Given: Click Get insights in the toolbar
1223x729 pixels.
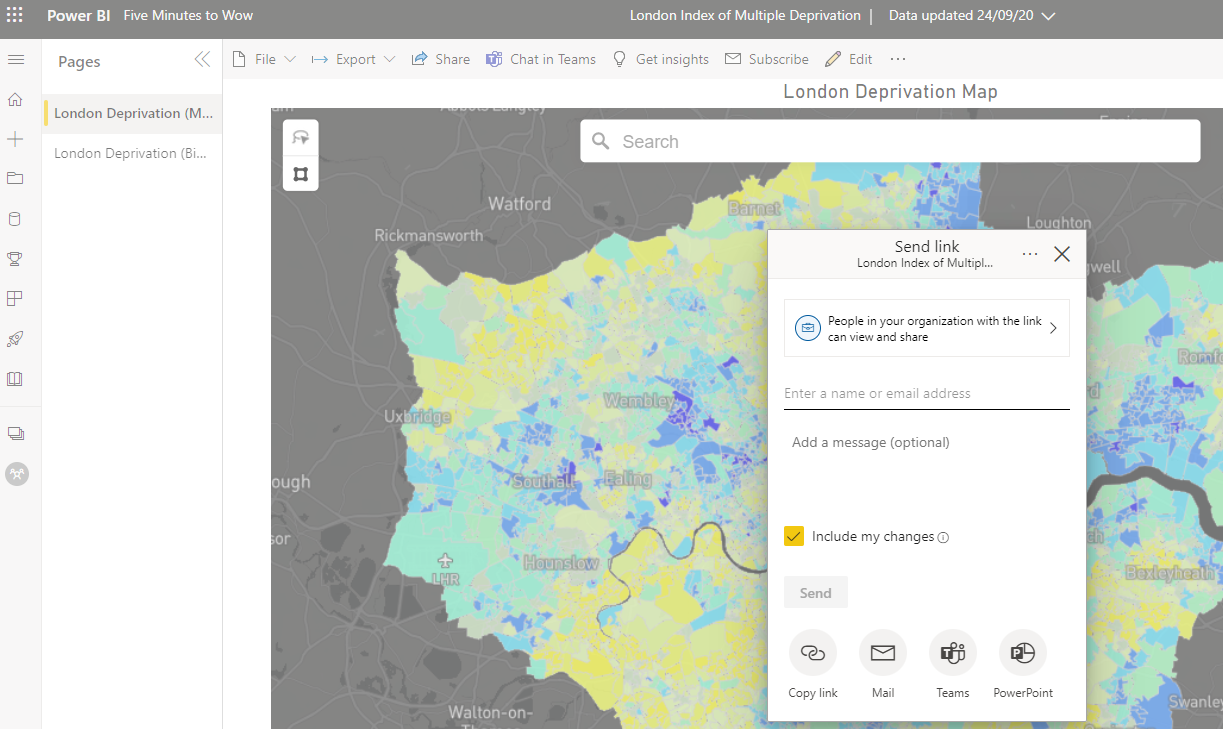Looking at the screenshot, I should point(661,60).
